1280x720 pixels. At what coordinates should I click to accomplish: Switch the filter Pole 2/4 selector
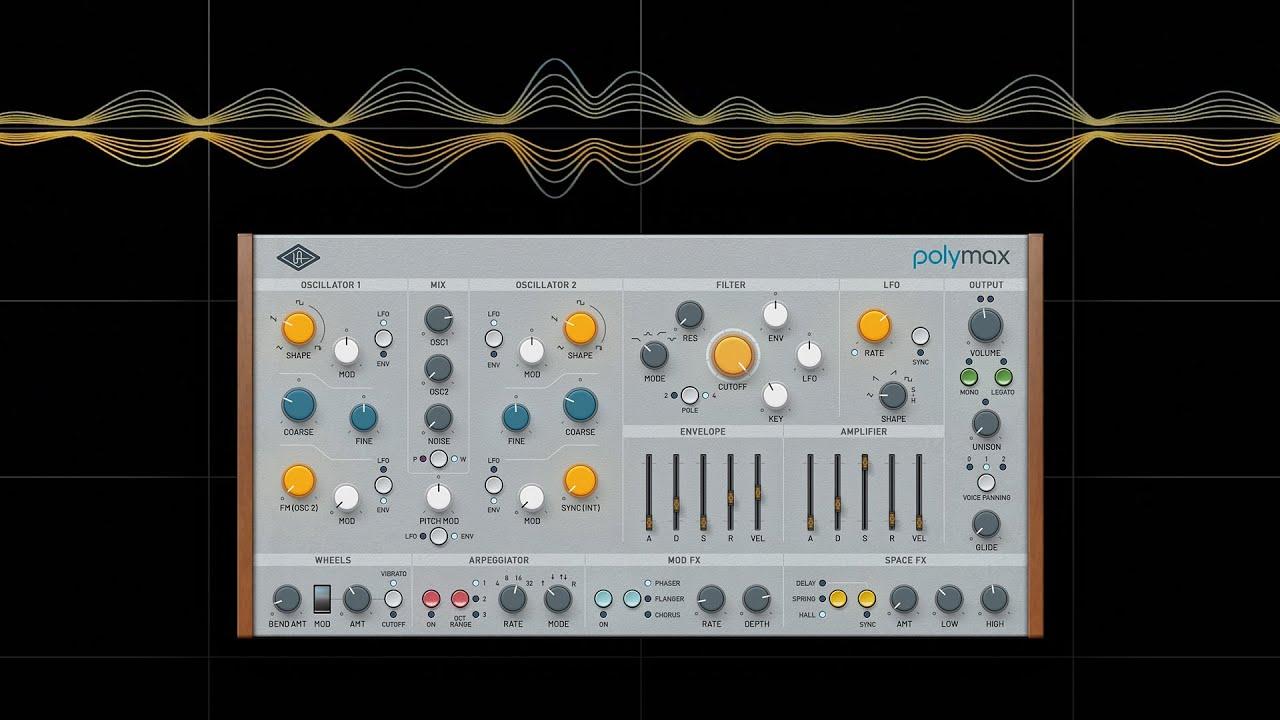pyautogui.click(x=689, y=396)
